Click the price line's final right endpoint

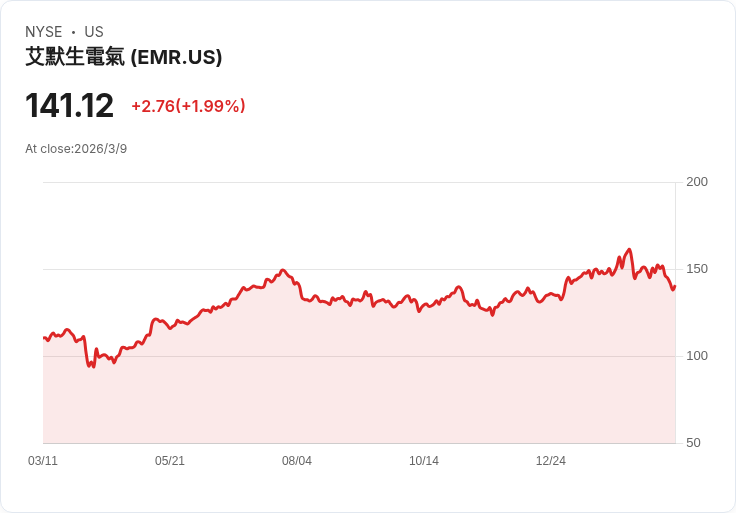click(675, 286)
